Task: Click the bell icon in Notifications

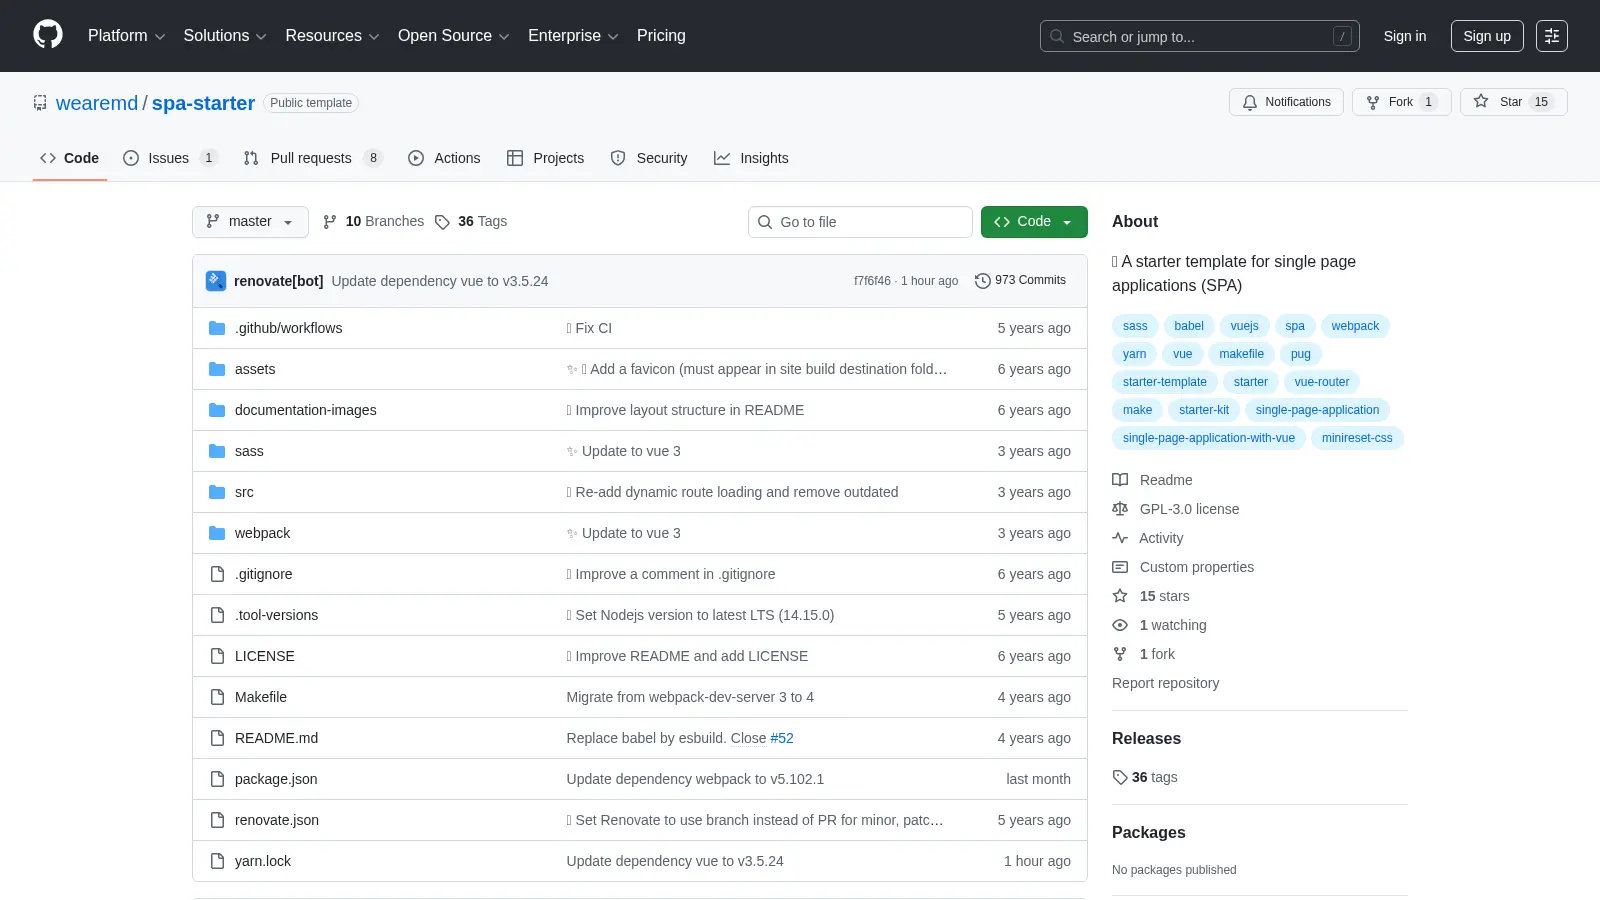Action: [1250, 102]
